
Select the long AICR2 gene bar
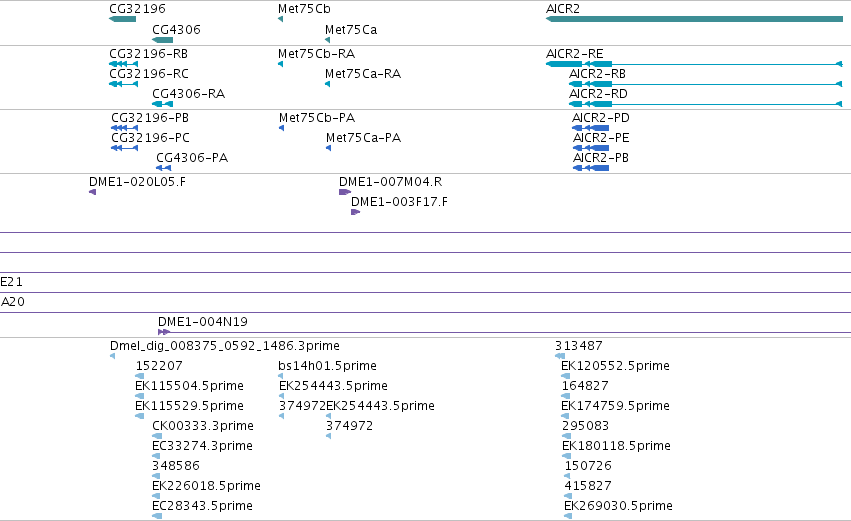pyautogui.click(x=694, y=19)
